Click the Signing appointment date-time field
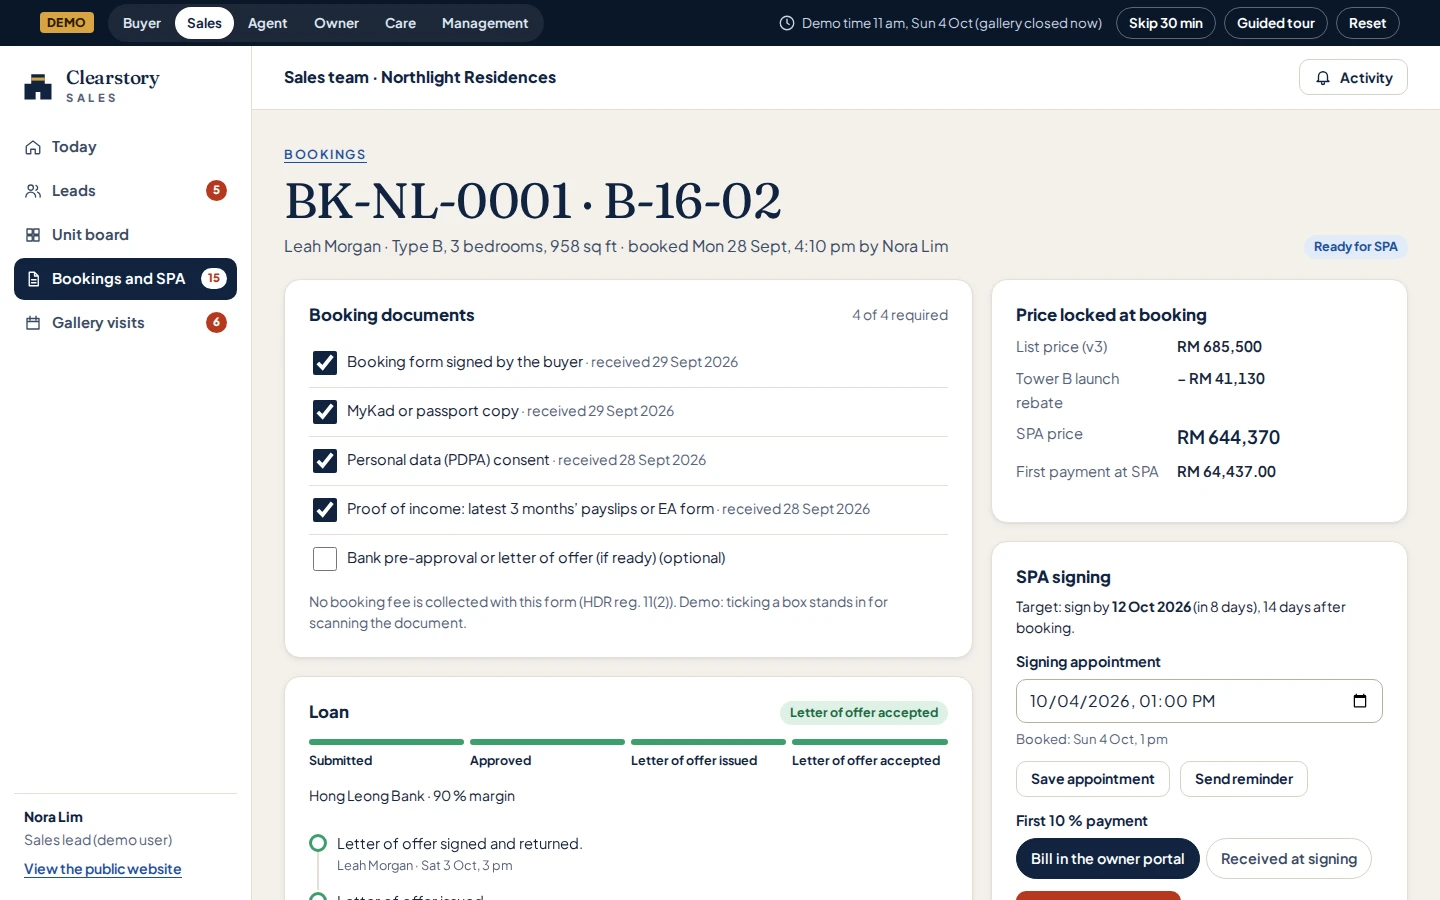The image size is (1440, 900). click(x=1199, y=701)
